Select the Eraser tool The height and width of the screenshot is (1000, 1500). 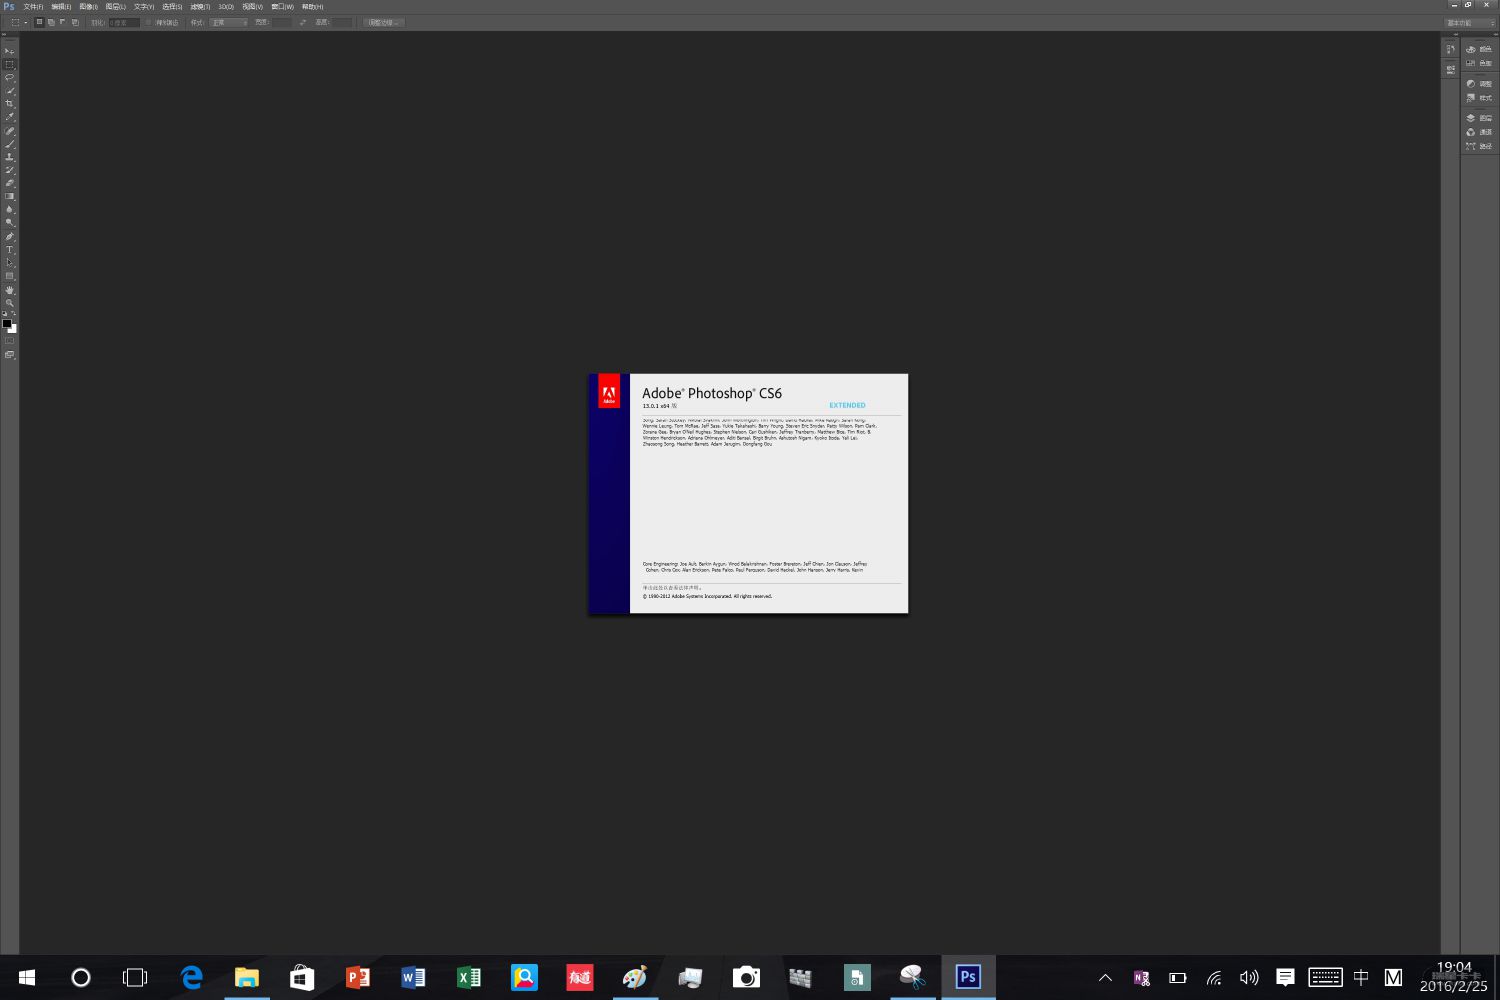click(x=10, y=183)
